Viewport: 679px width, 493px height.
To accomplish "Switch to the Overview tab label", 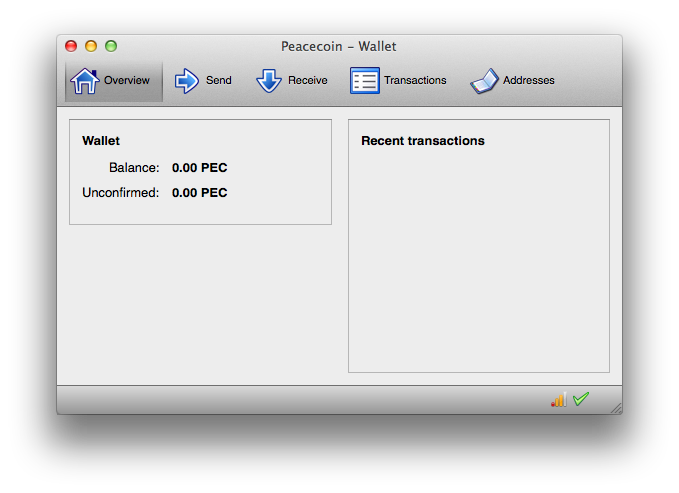I will (126, 81).
